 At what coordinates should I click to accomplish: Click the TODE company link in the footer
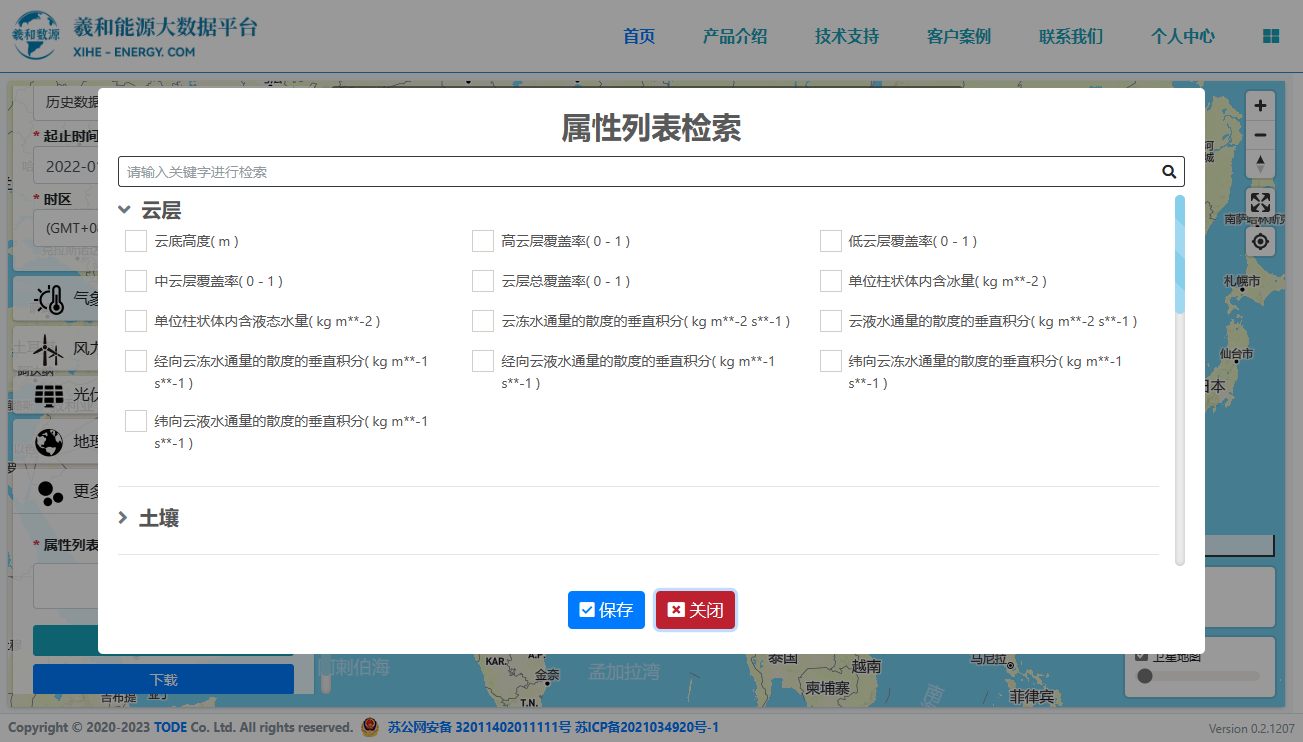(x=170, y=727)
